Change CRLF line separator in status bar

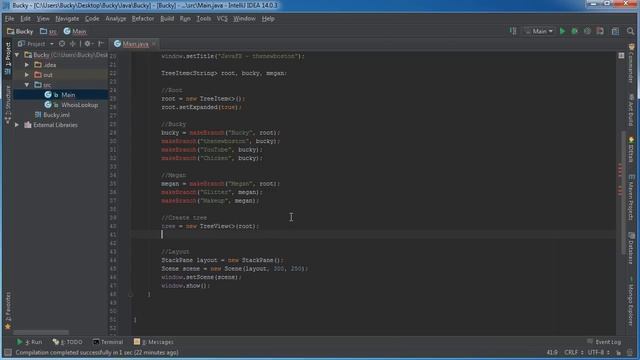573,352
